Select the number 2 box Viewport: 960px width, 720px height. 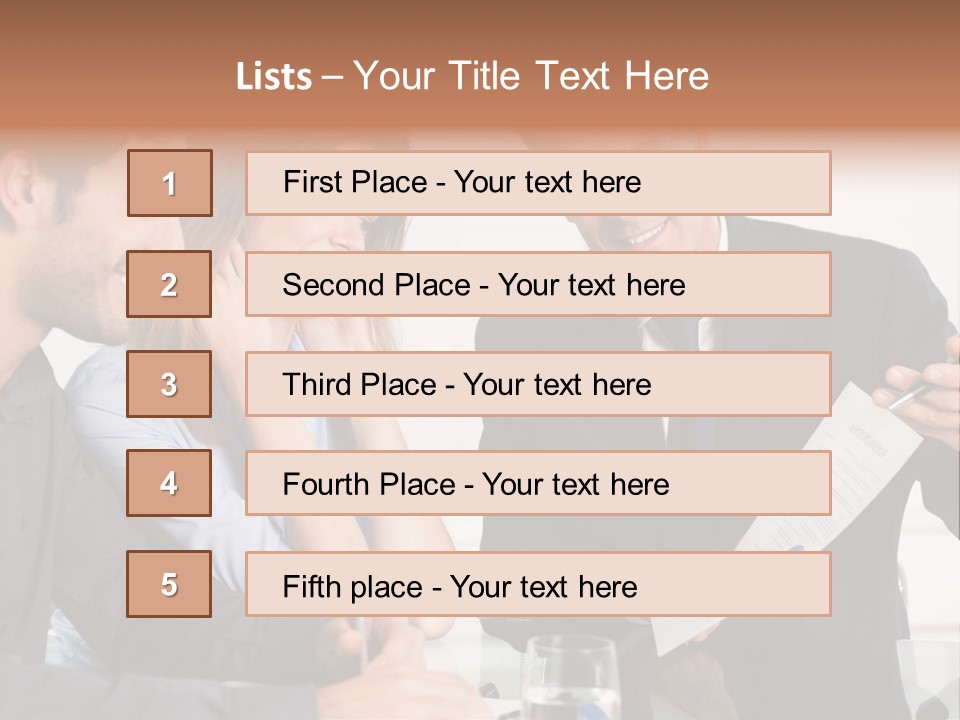click(169, 284)
